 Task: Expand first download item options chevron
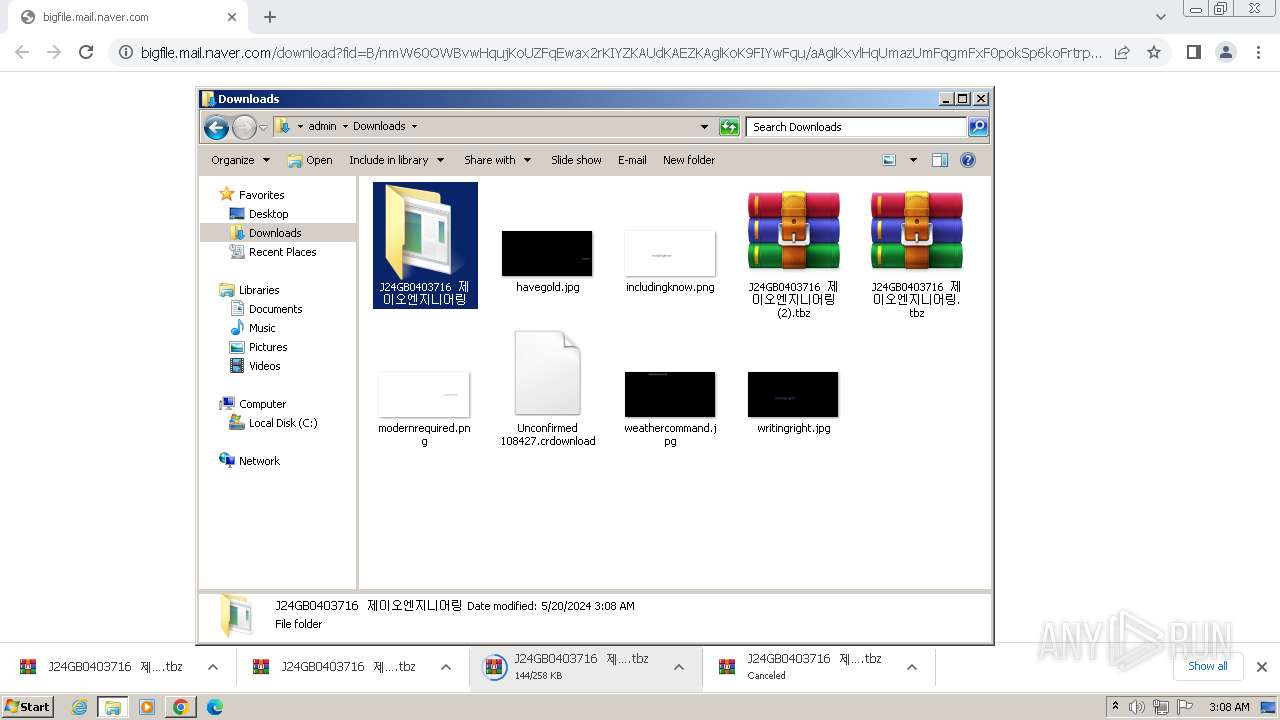[x=212, y=667]
